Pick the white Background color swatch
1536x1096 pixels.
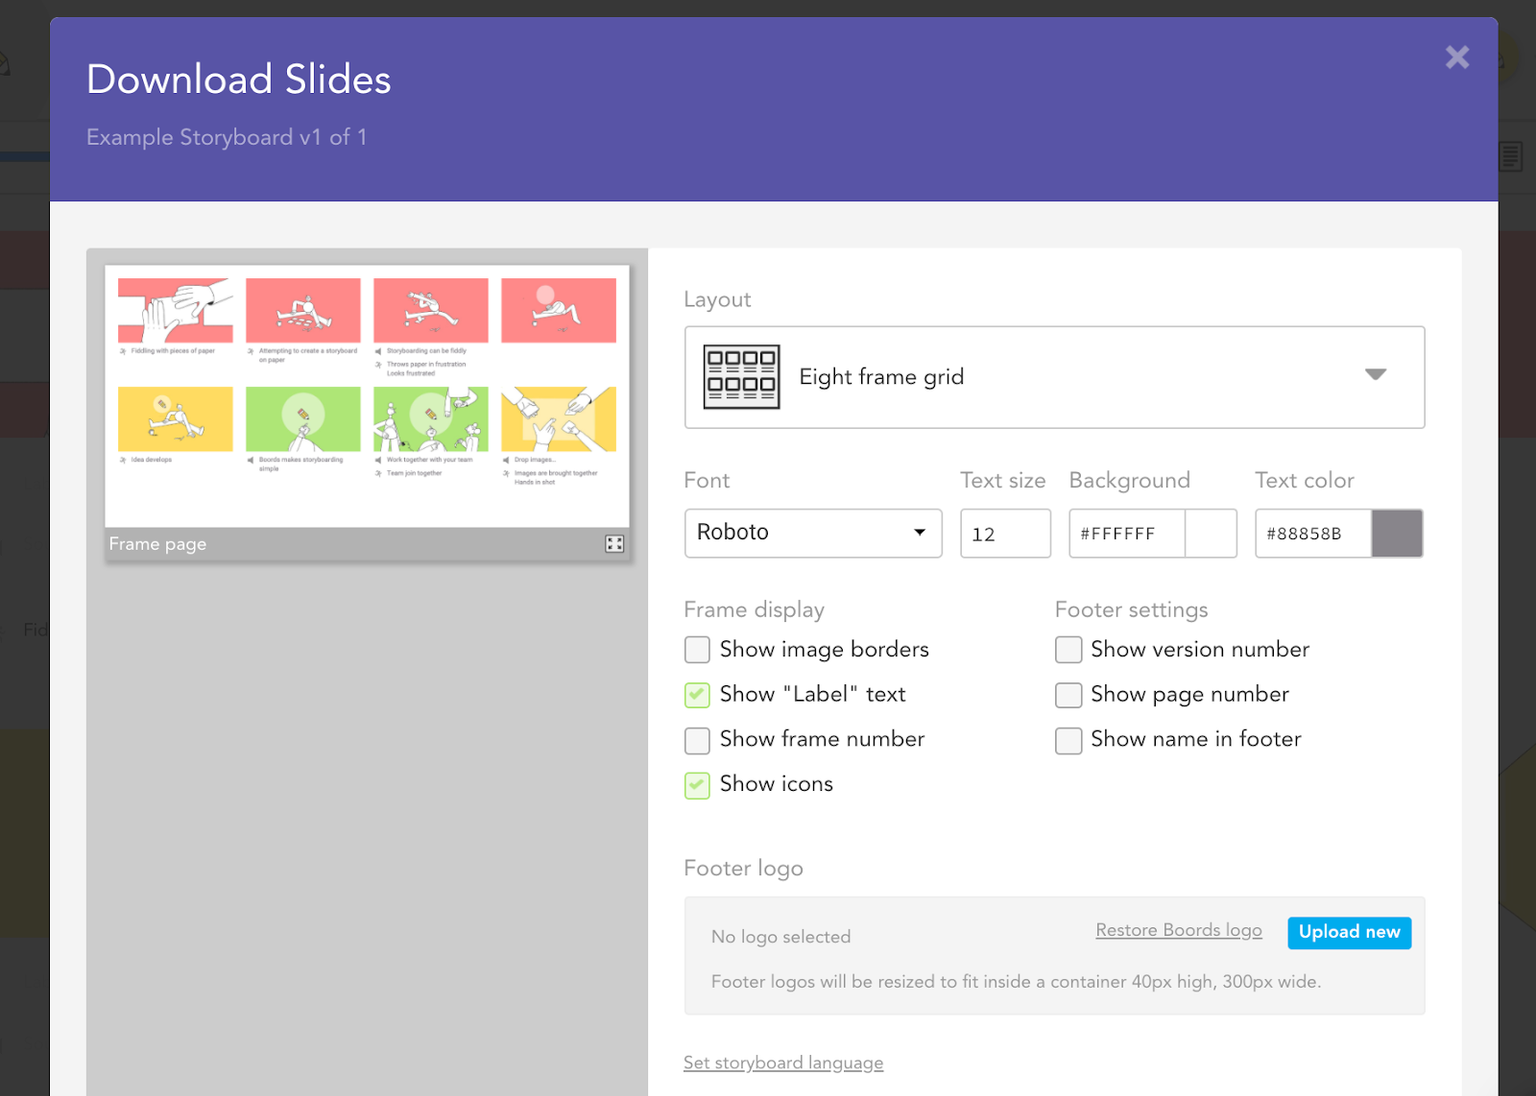click(1210, 534)
